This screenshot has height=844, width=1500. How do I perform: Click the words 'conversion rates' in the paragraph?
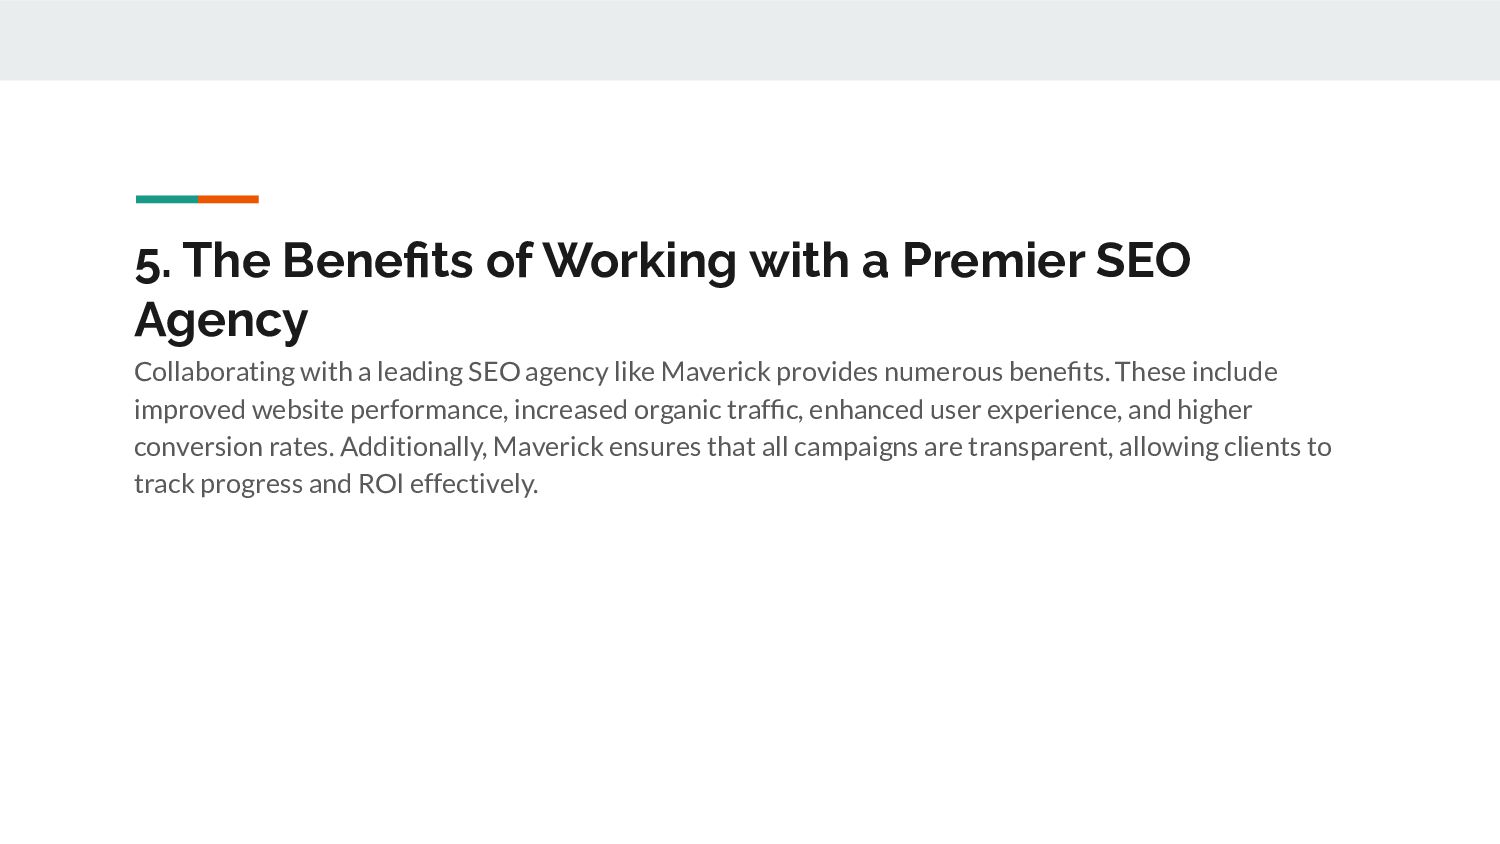232,447
